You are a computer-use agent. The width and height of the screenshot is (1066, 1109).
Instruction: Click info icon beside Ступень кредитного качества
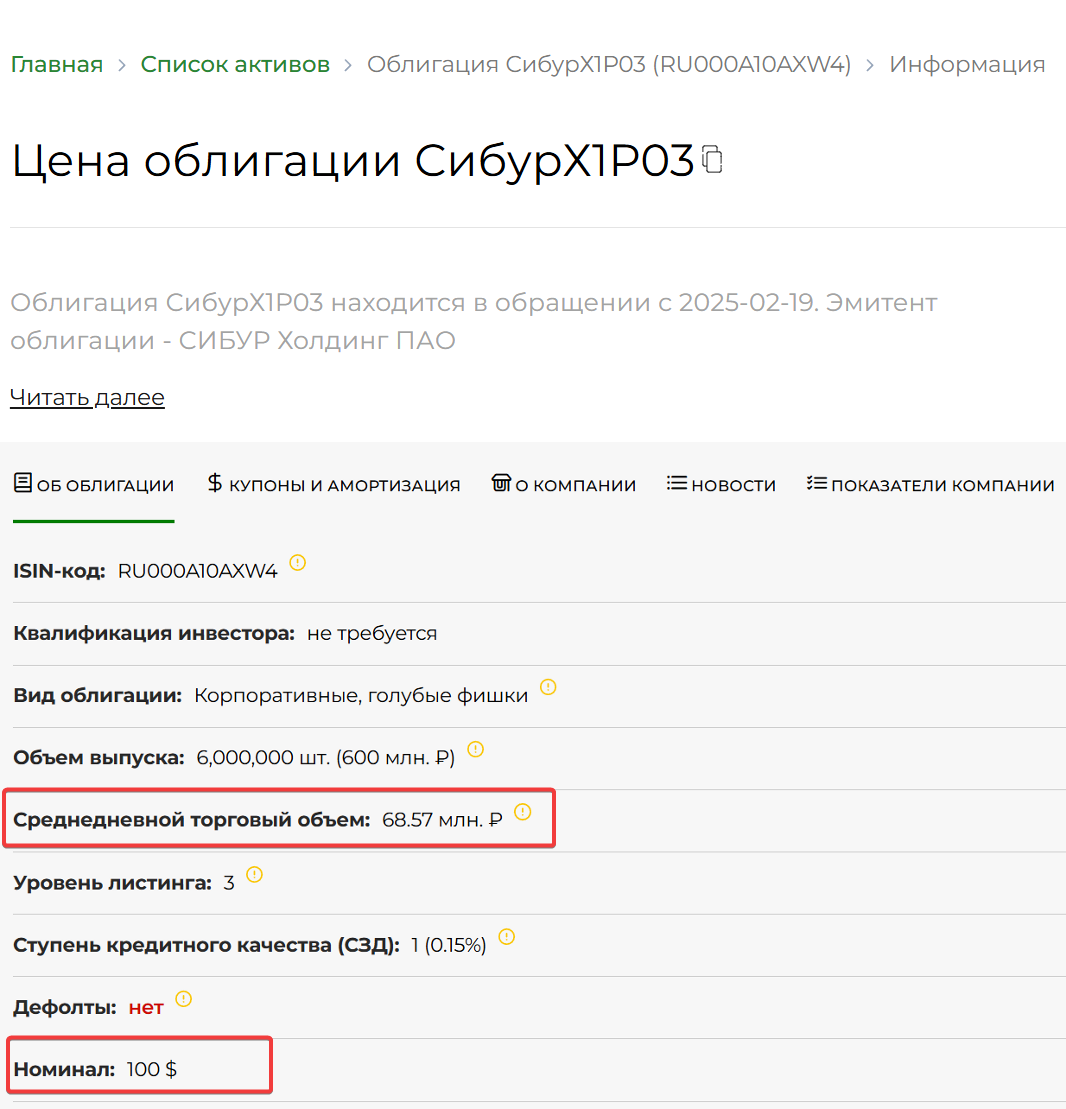[507, 936]
